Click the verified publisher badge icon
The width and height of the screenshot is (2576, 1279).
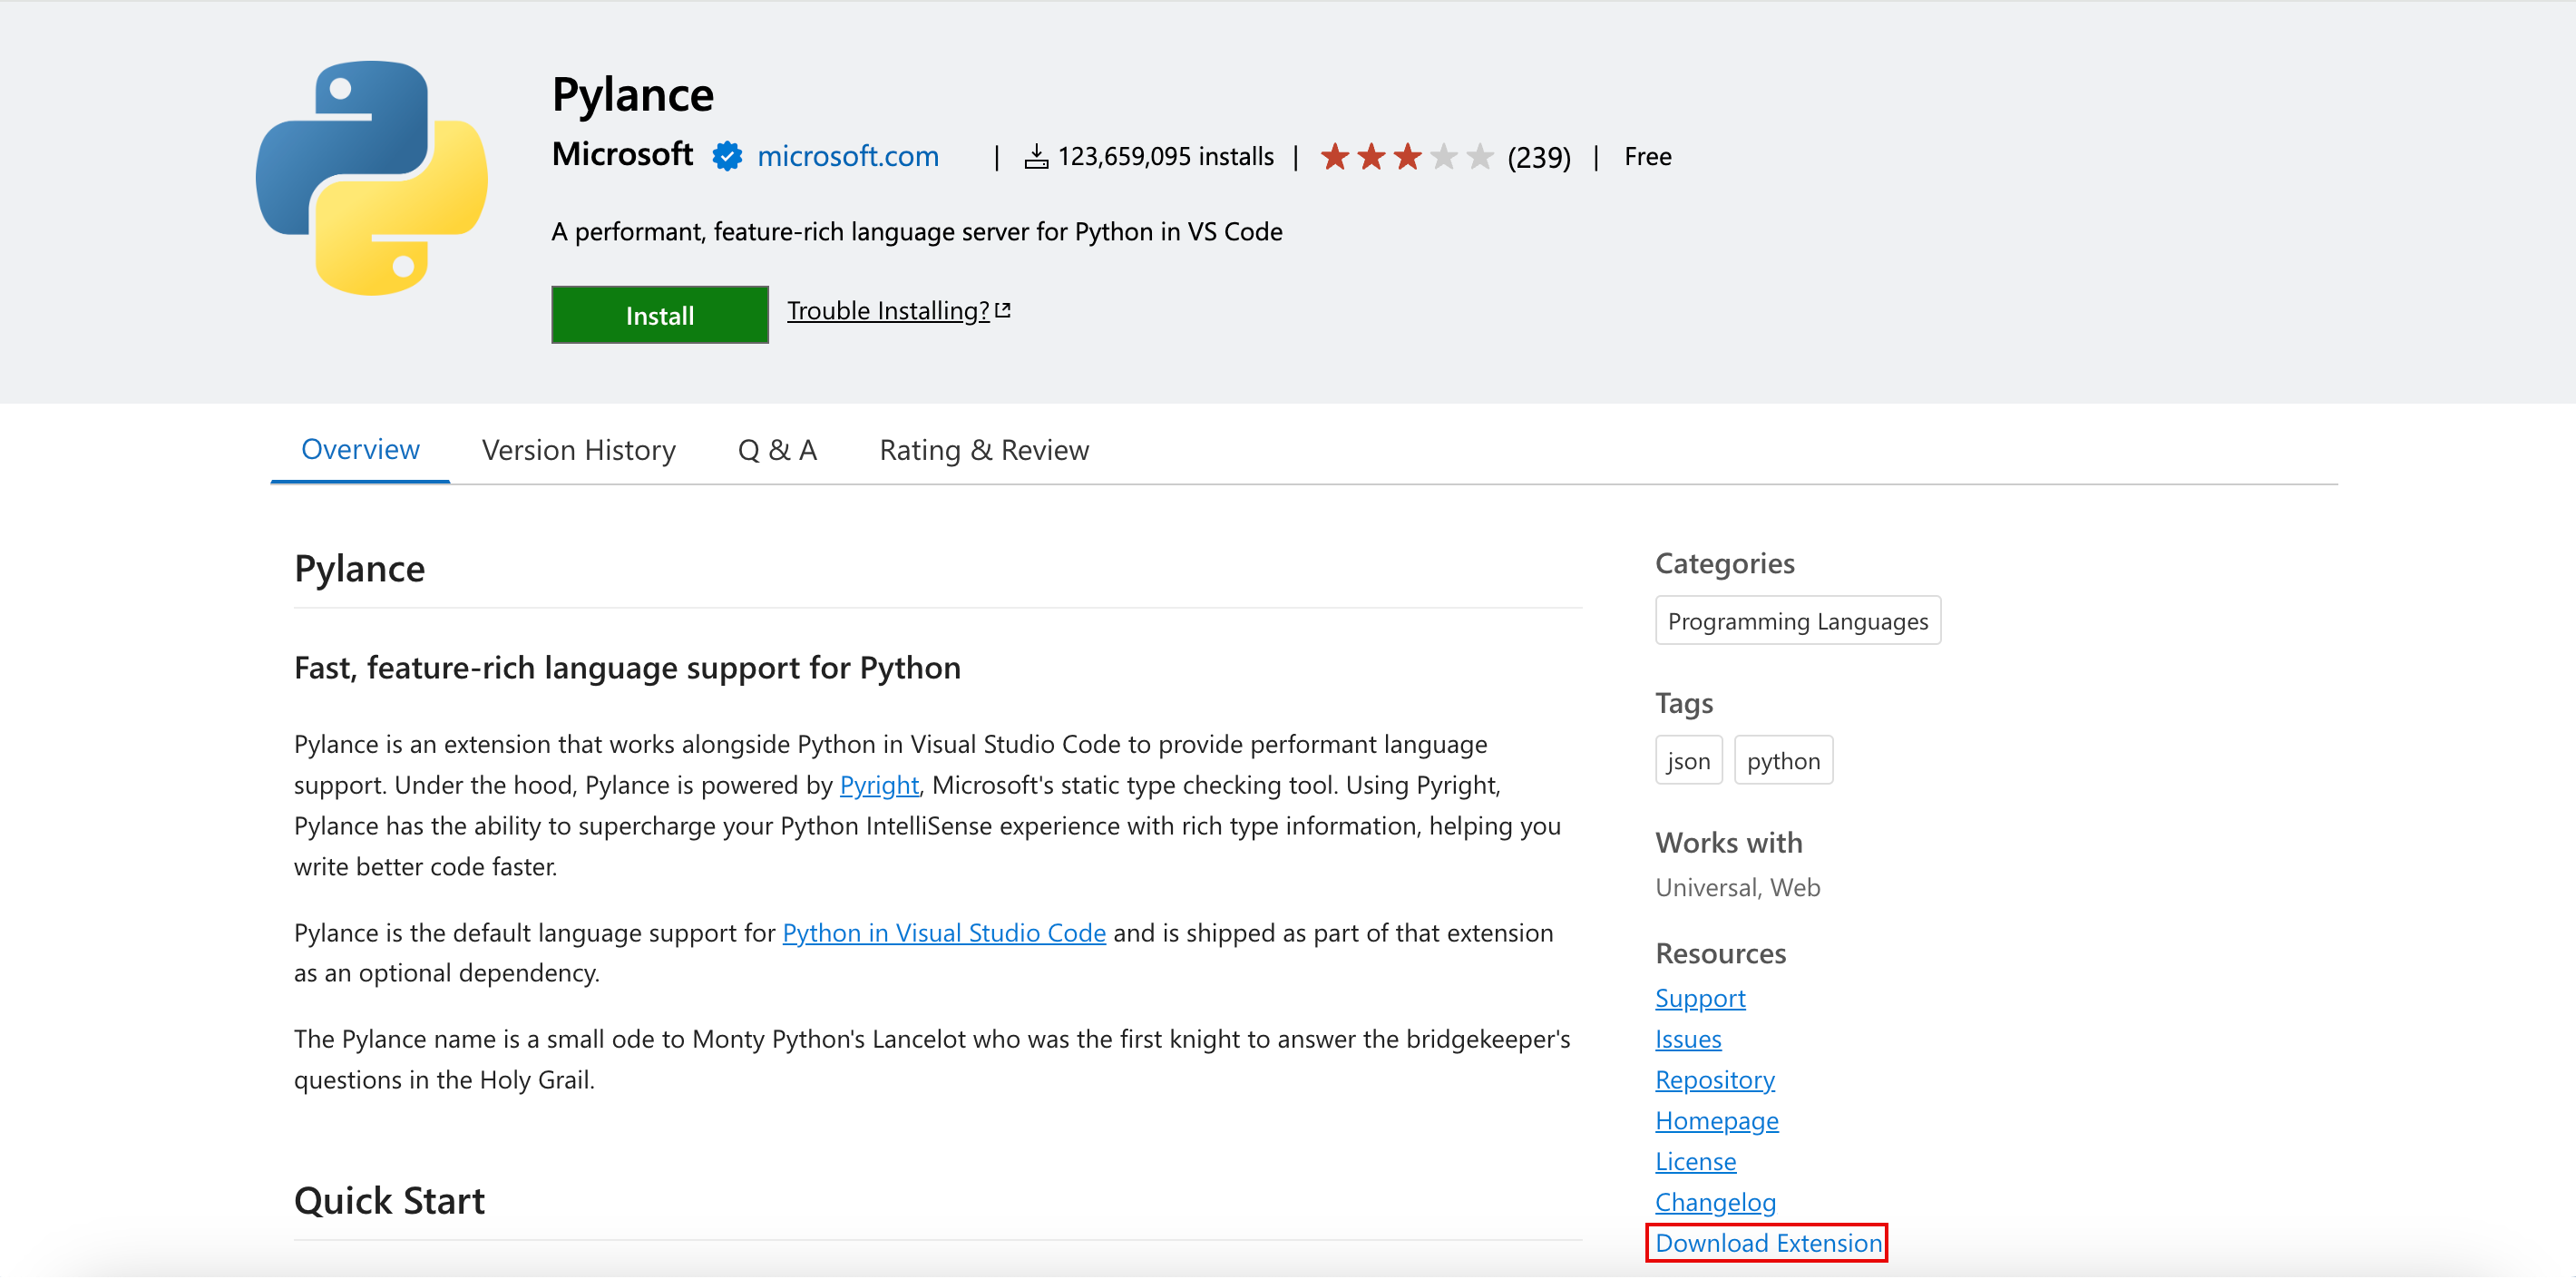pos(727,156)
